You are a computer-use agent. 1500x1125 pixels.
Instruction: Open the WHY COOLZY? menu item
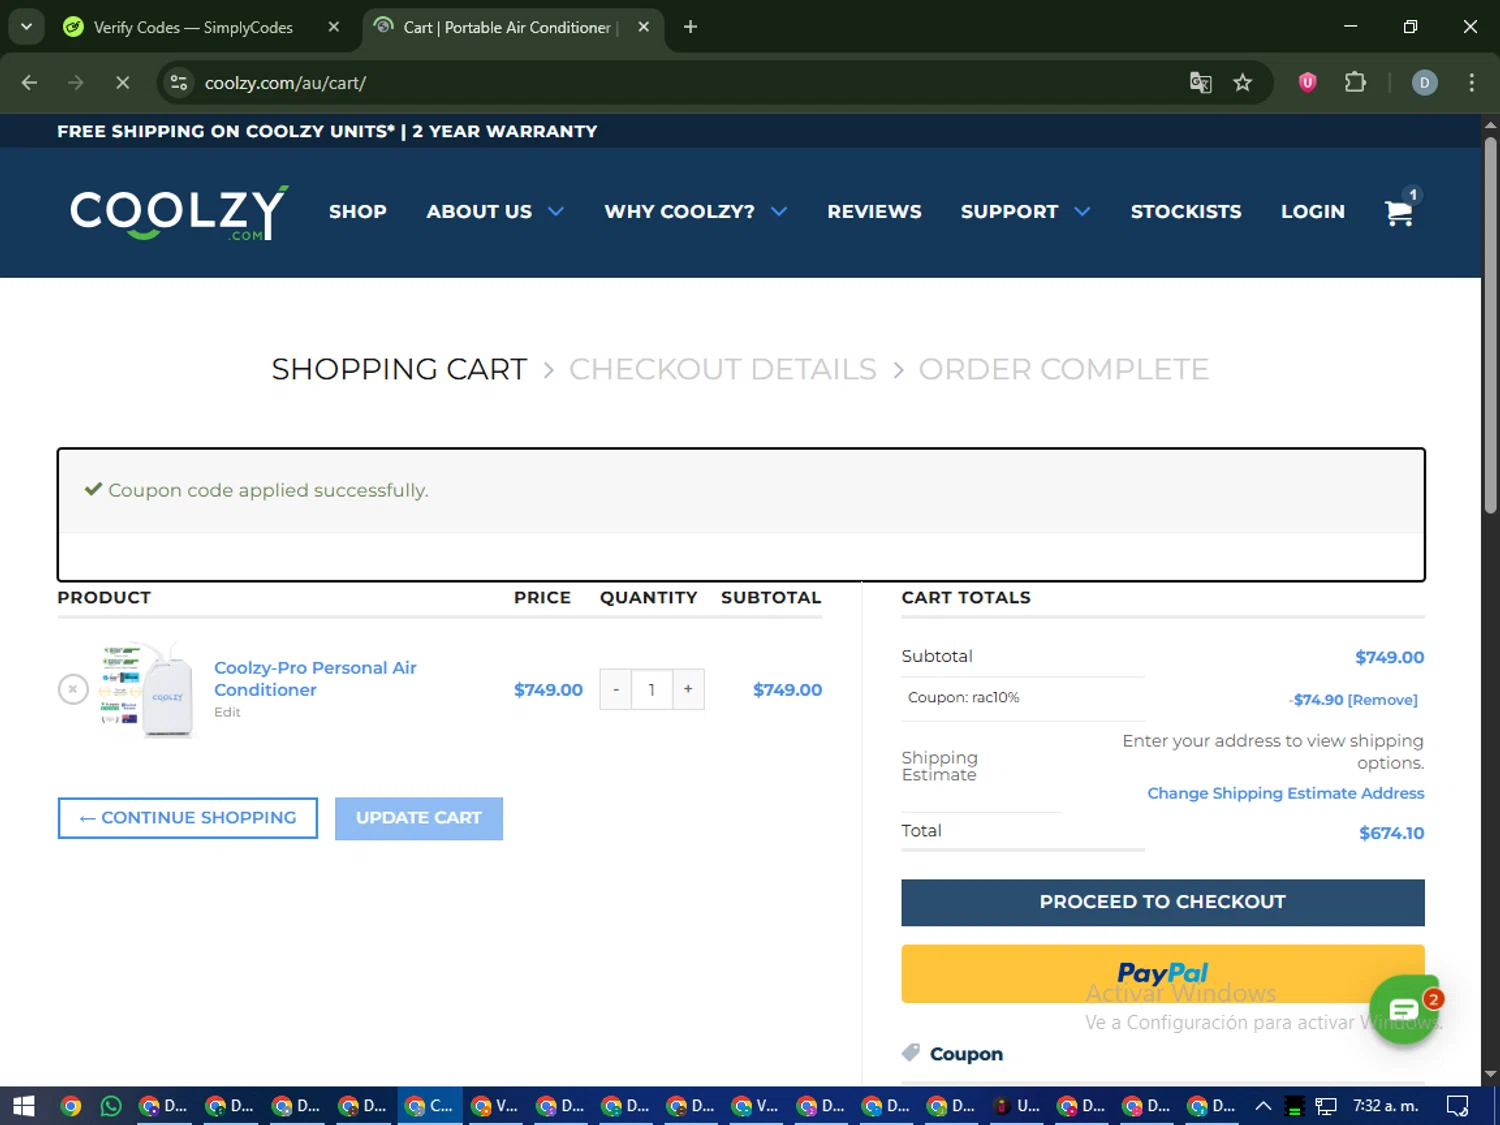pyautogui.click(x=679, y=212)
